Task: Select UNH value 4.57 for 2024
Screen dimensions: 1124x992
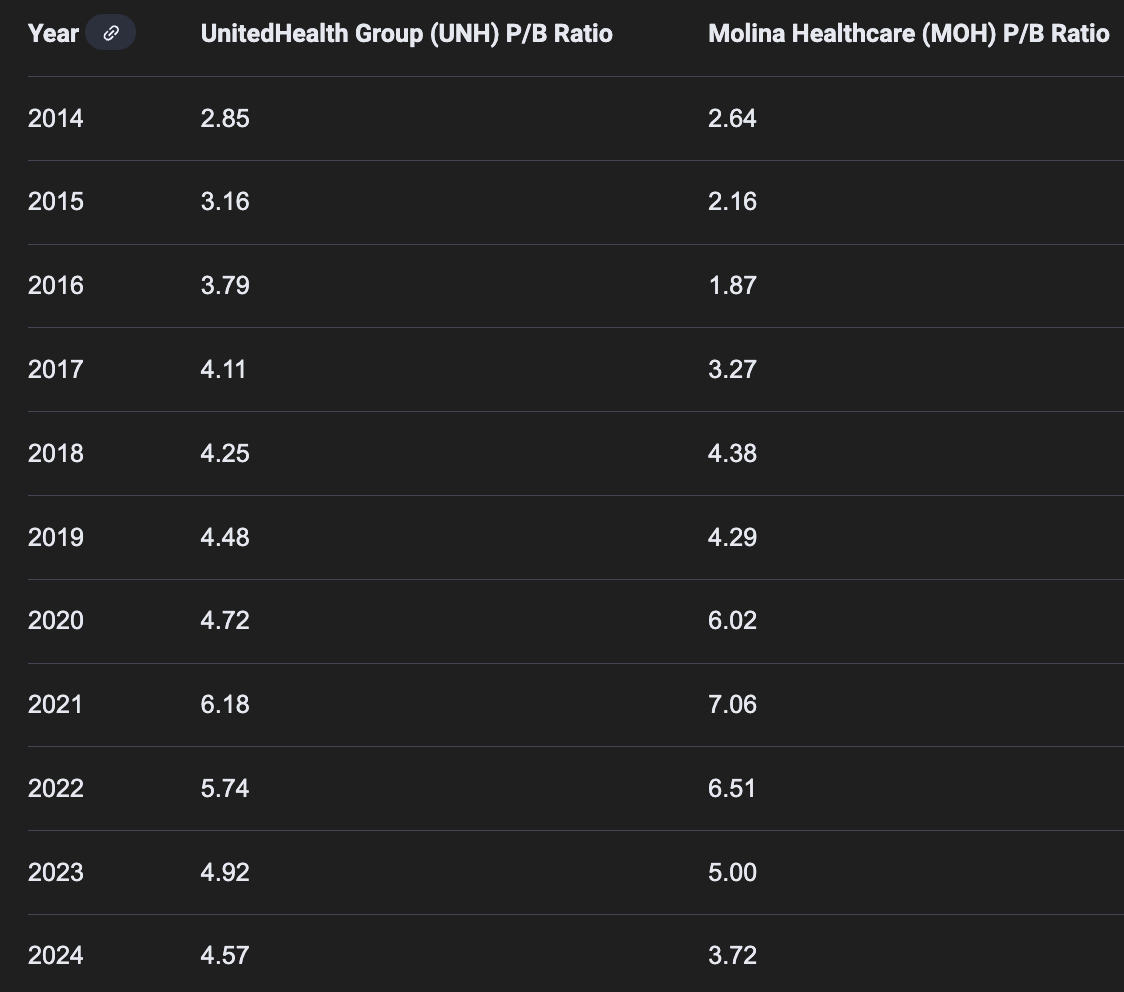Action: click(225, 955)
